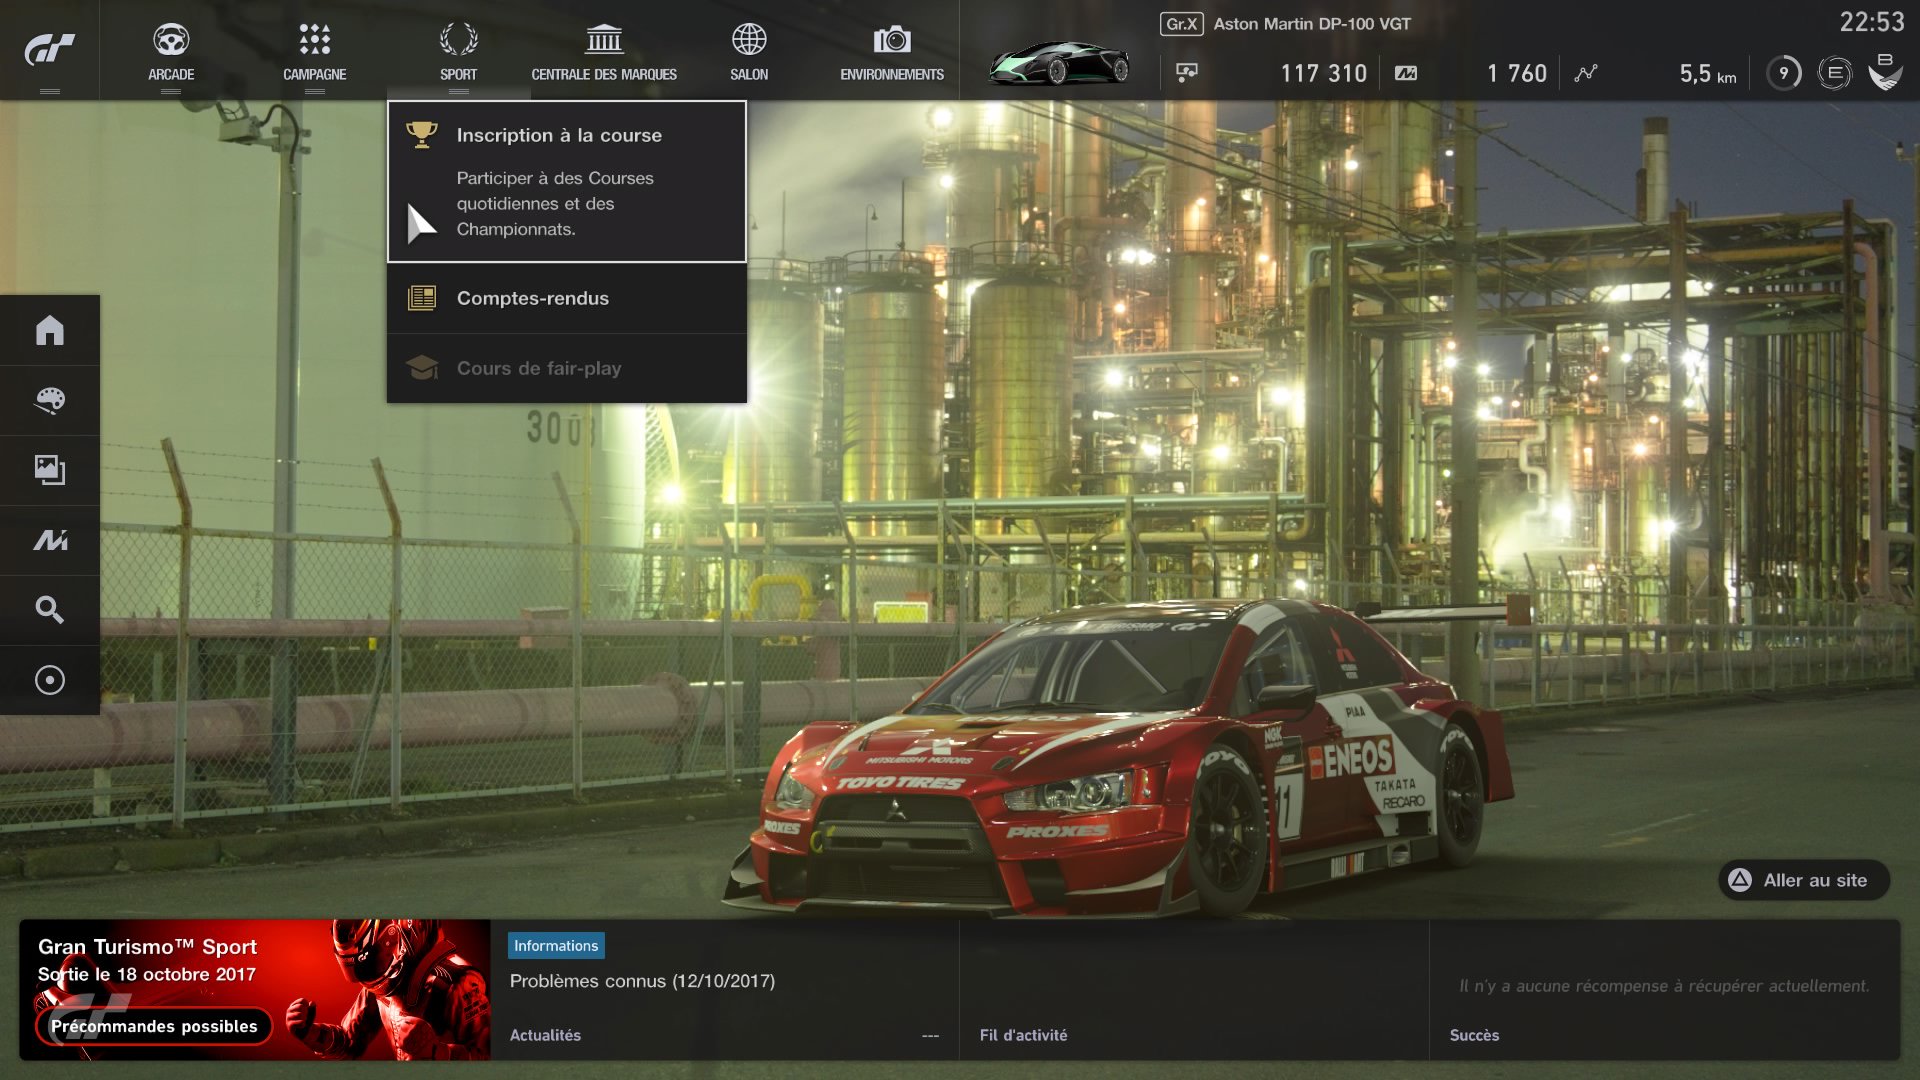This screenshot has width=1920, height=1080.
Task: Open the Campagne dots icon
Action: click(314, 40)
